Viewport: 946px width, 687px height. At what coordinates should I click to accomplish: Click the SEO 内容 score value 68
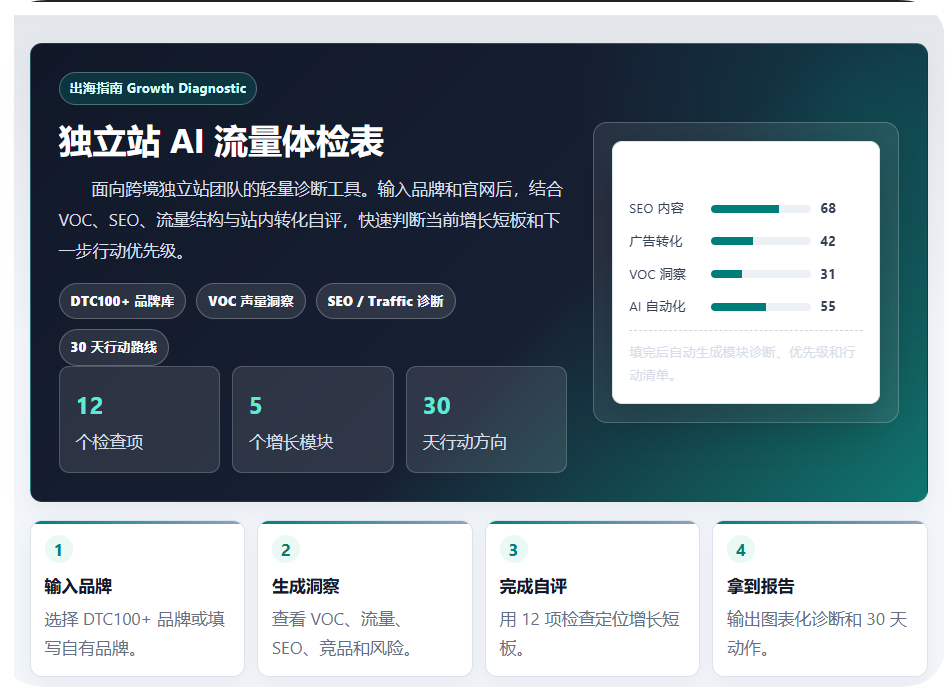(828, 209)
